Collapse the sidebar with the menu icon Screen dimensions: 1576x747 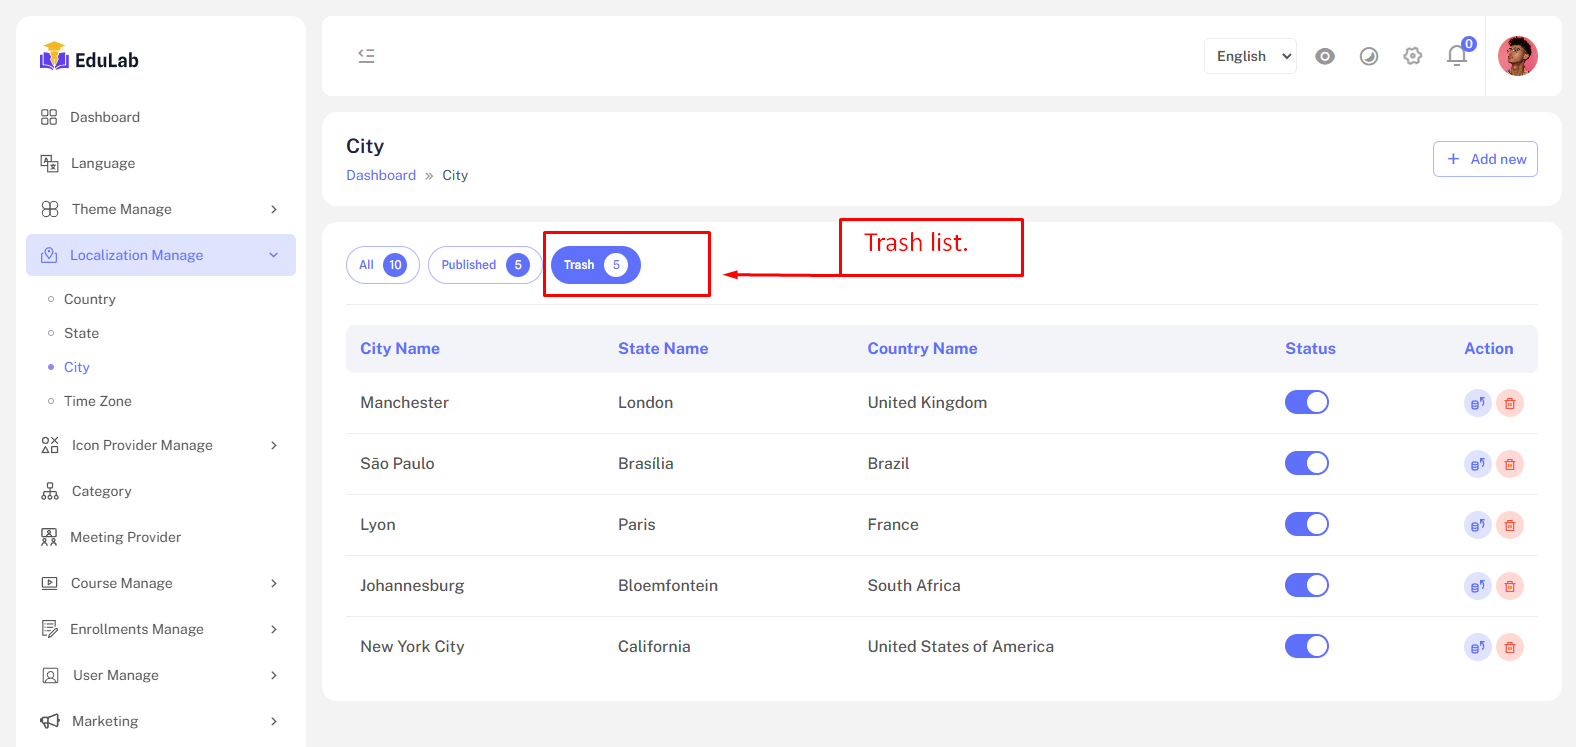(x=367, y=56)
